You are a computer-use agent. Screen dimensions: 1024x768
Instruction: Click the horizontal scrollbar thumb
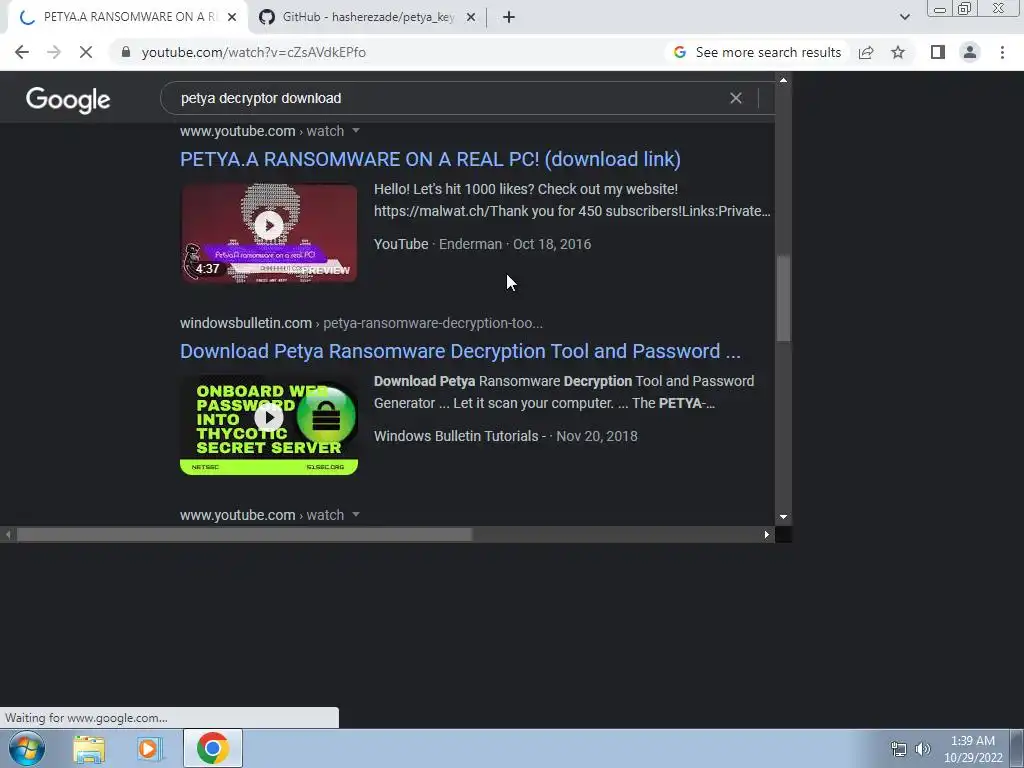pyautogui.click(x=244, y=535)
